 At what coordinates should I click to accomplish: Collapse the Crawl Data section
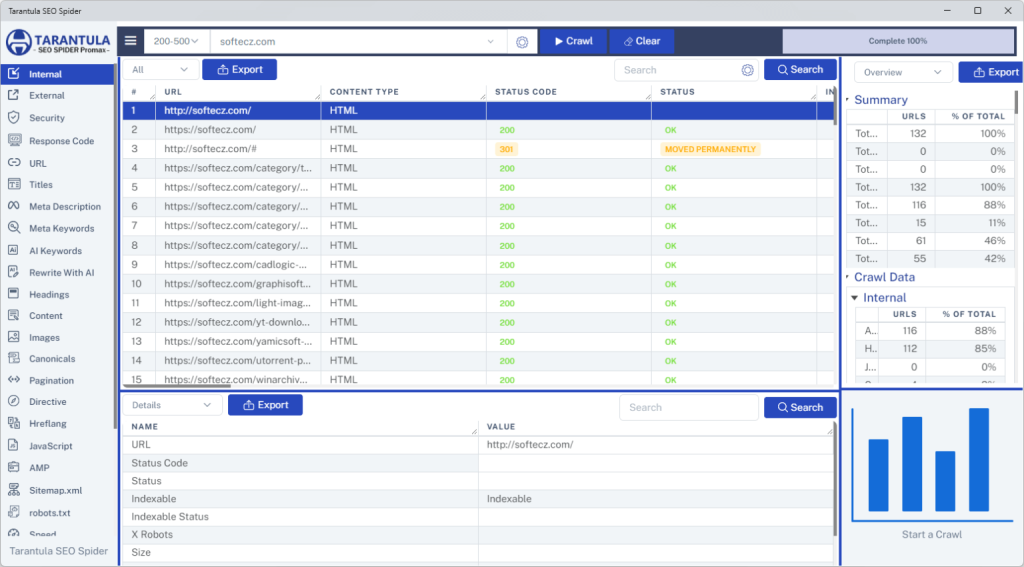pos(848,277)
